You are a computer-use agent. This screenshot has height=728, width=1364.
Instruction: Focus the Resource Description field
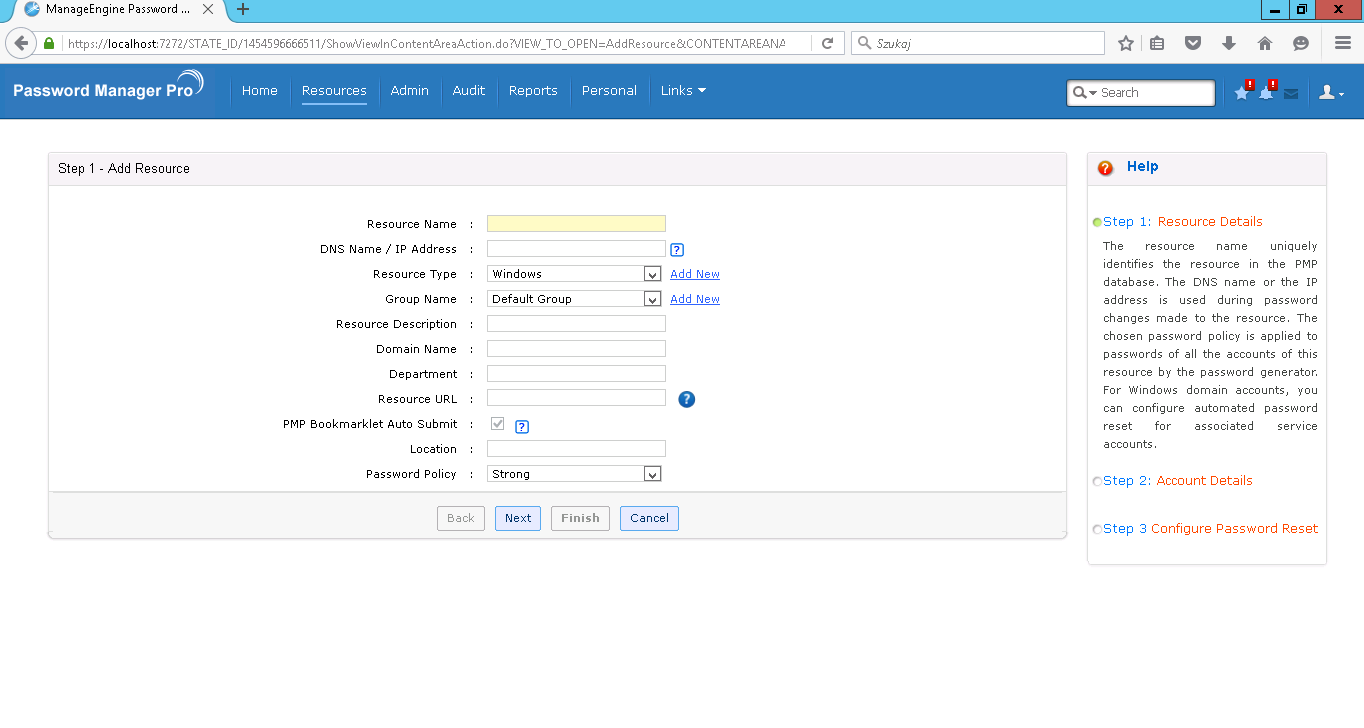576,324
